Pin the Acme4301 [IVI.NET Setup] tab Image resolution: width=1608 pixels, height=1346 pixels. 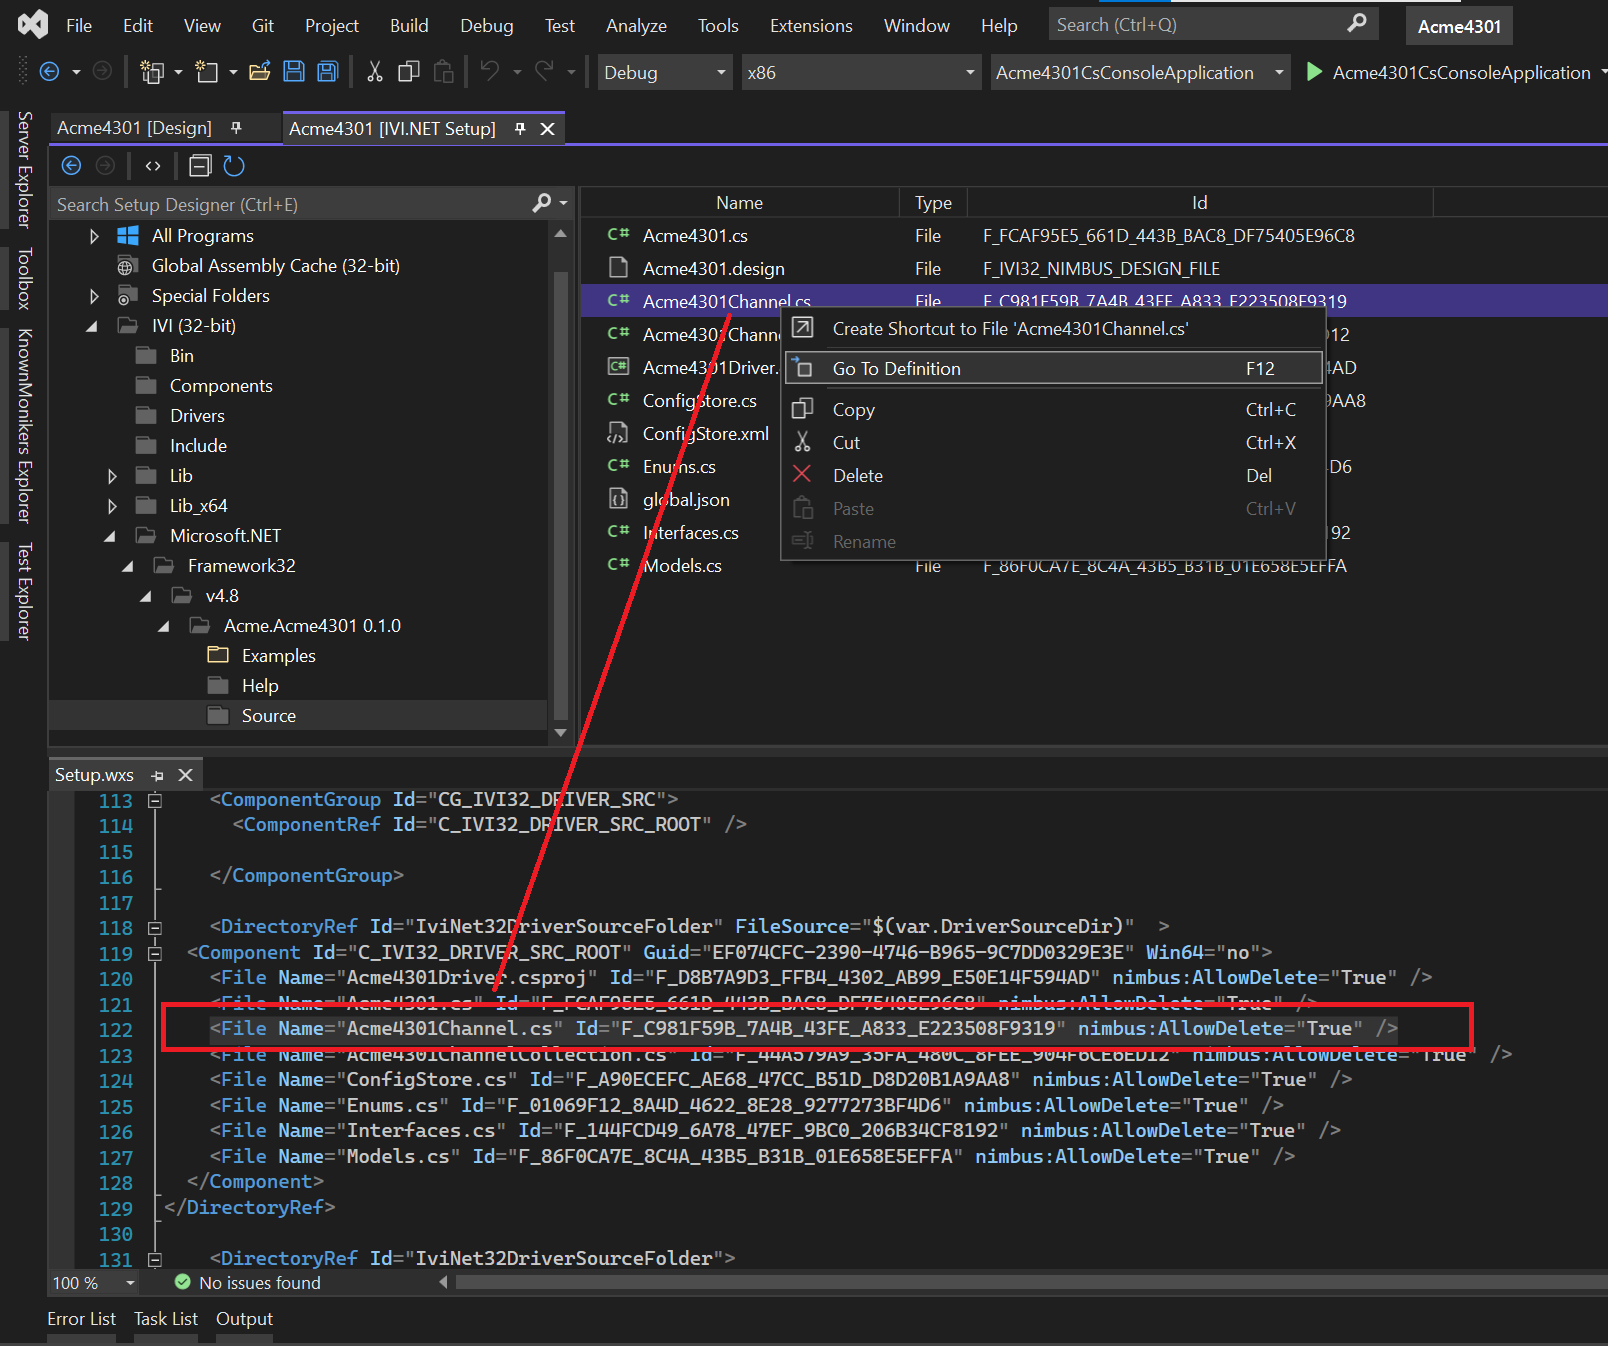pos(519,128)
